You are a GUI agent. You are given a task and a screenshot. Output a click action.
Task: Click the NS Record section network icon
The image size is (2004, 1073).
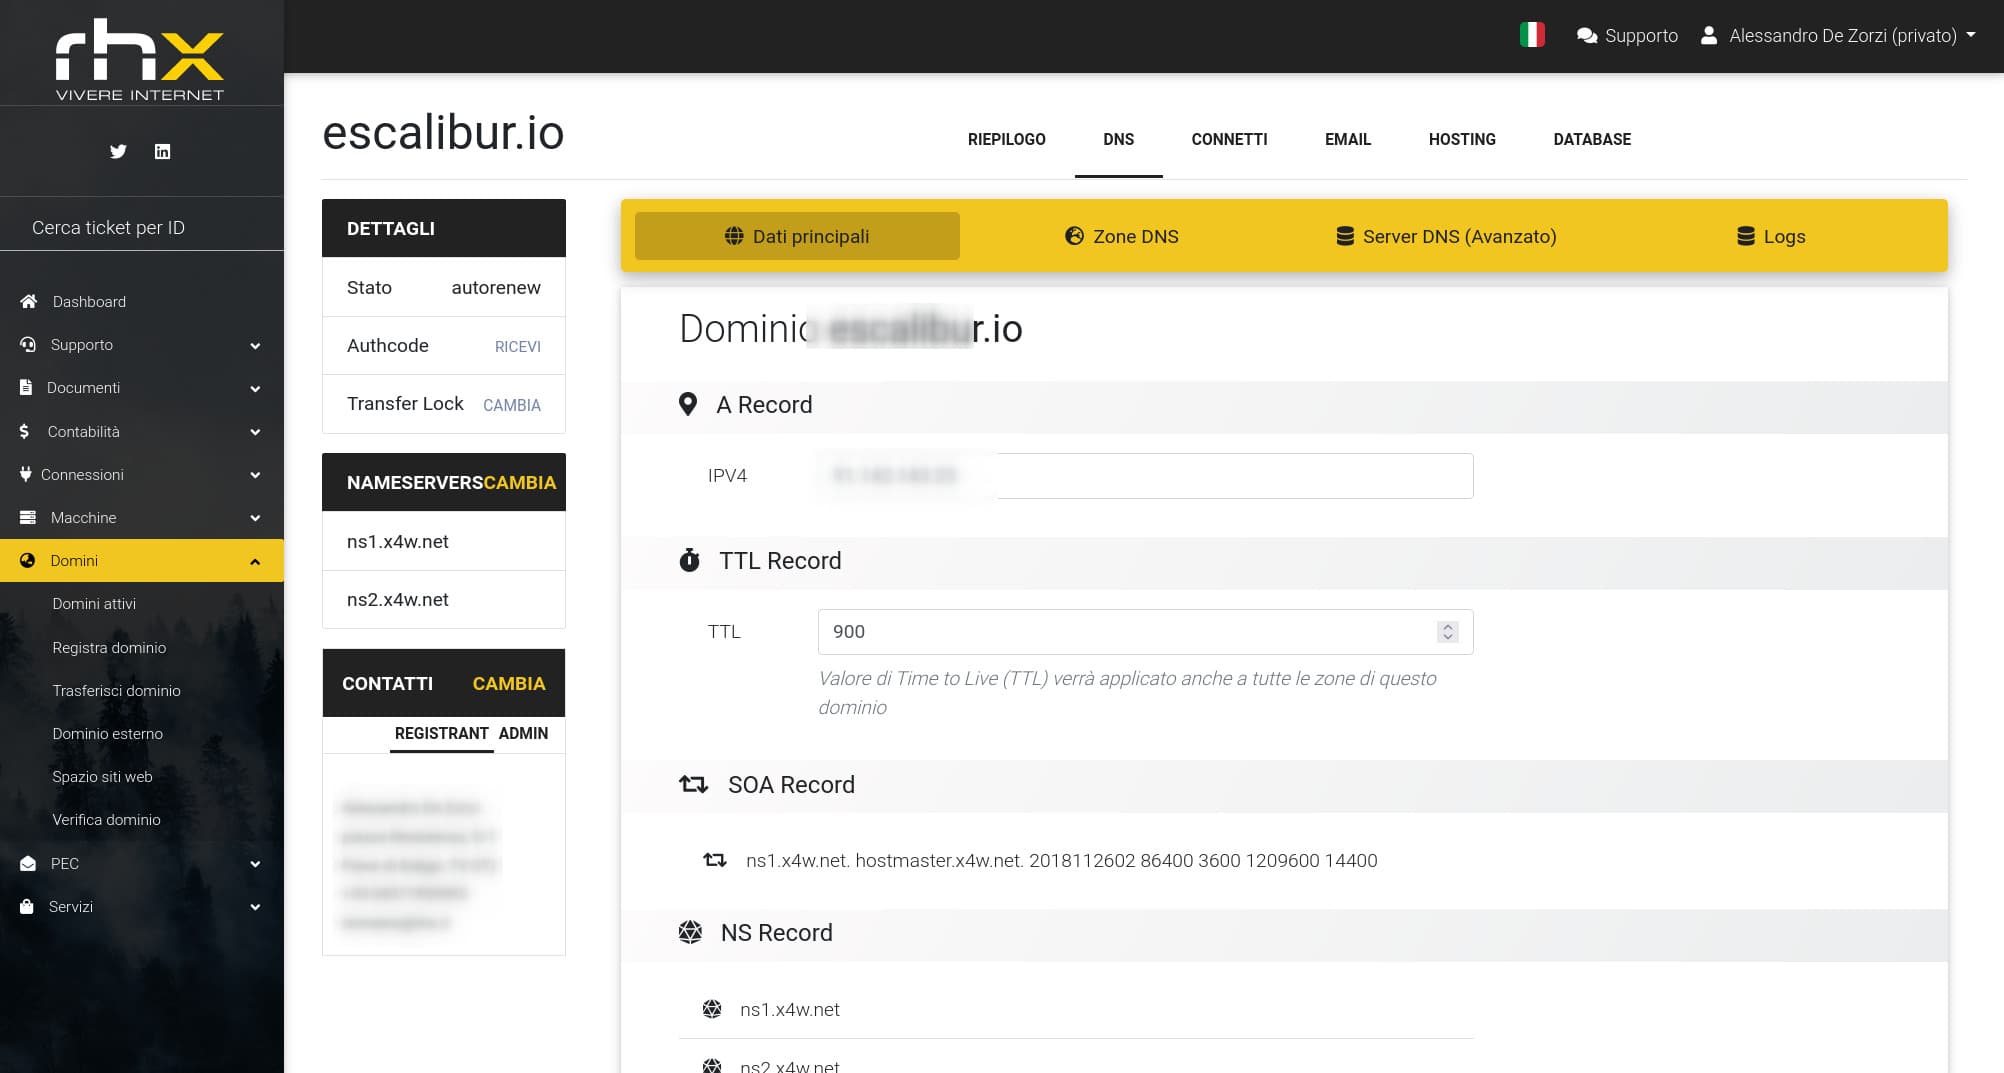pyautogui.click(x=690, y=932)
